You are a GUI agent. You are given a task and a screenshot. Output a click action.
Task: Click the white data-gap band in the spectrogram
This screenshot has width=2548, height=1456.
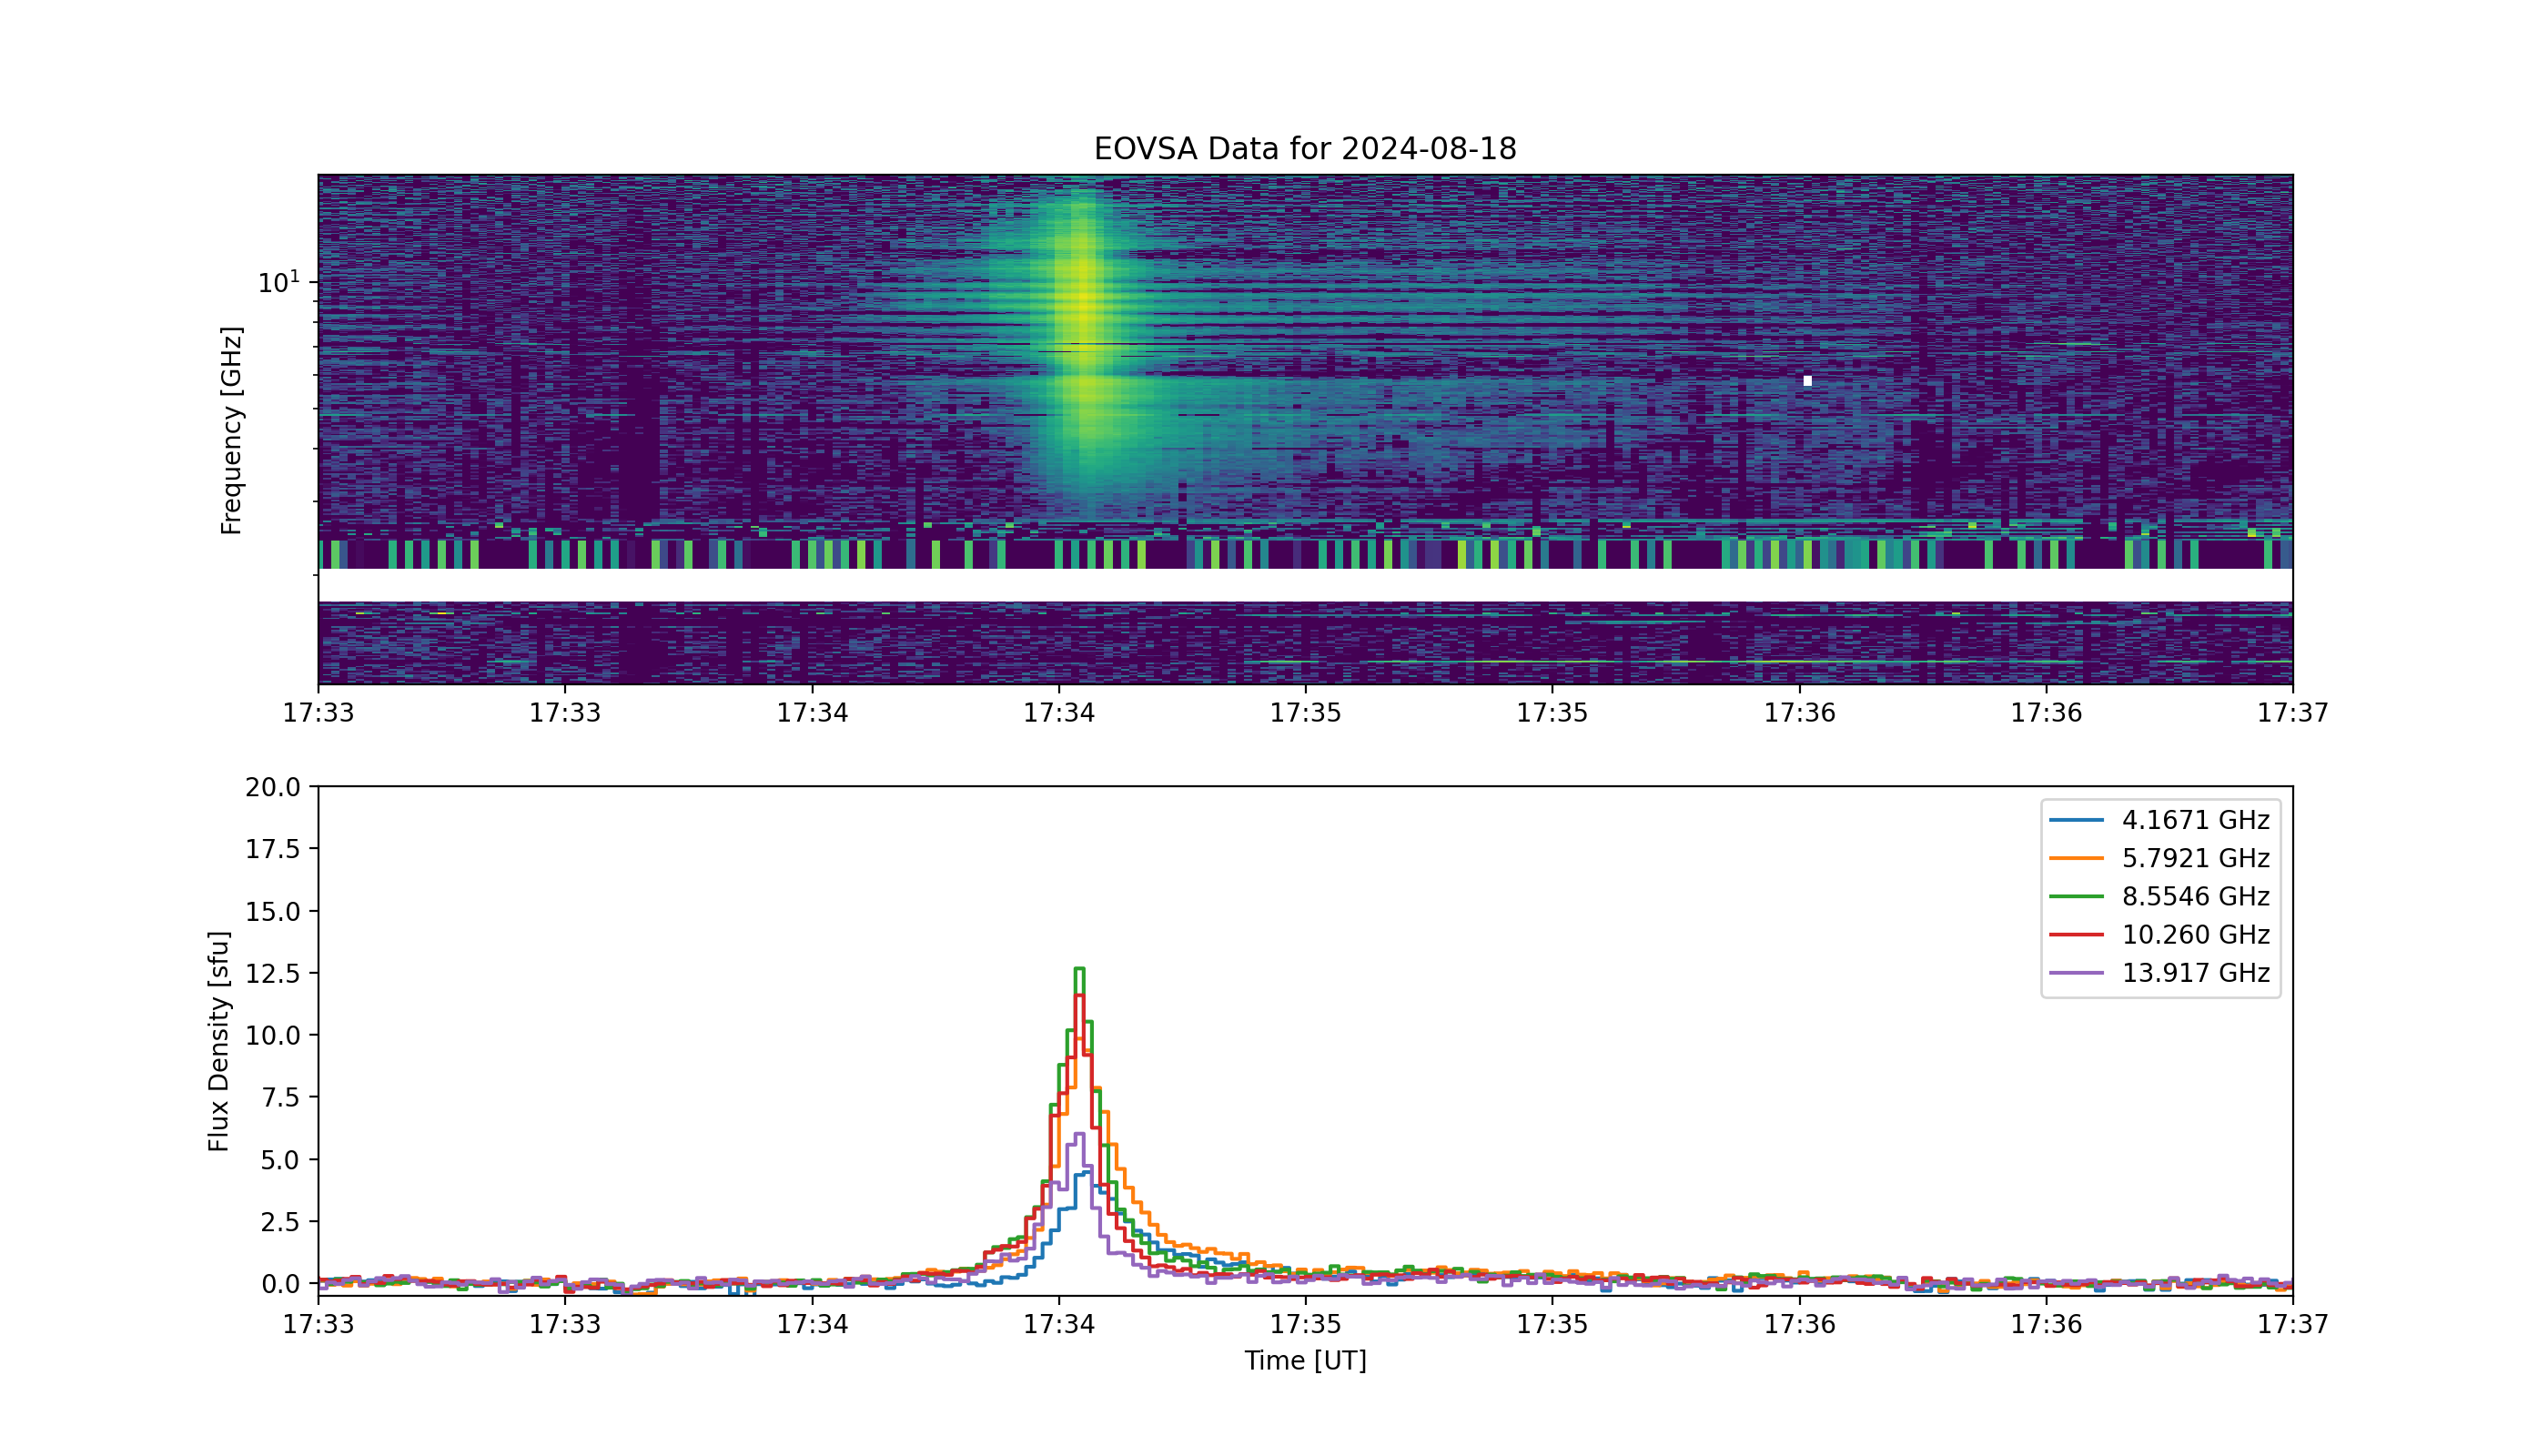pos(1305,585)
